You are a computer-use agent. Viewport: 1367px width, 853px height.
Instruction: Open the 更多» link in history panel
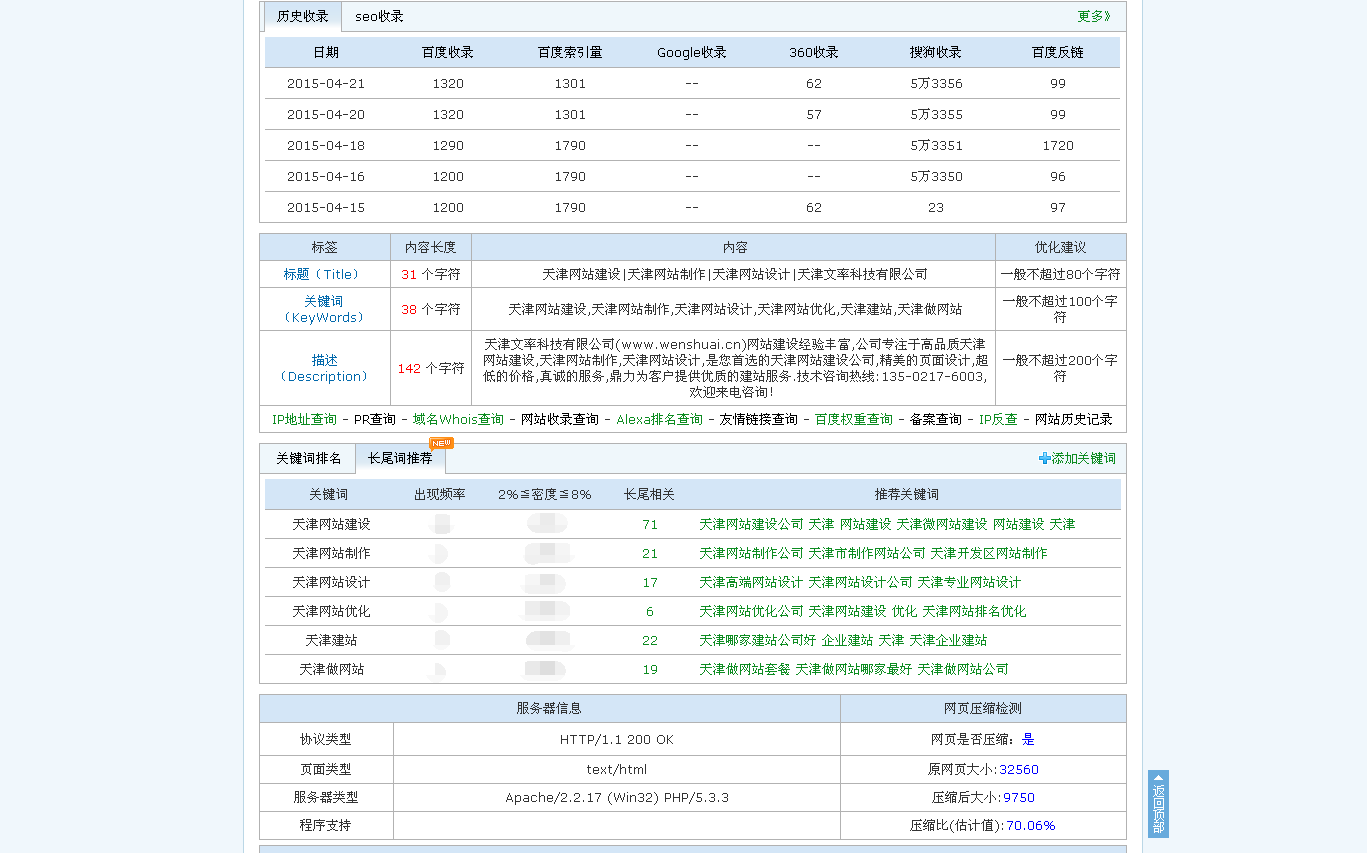coord(1093,16)
